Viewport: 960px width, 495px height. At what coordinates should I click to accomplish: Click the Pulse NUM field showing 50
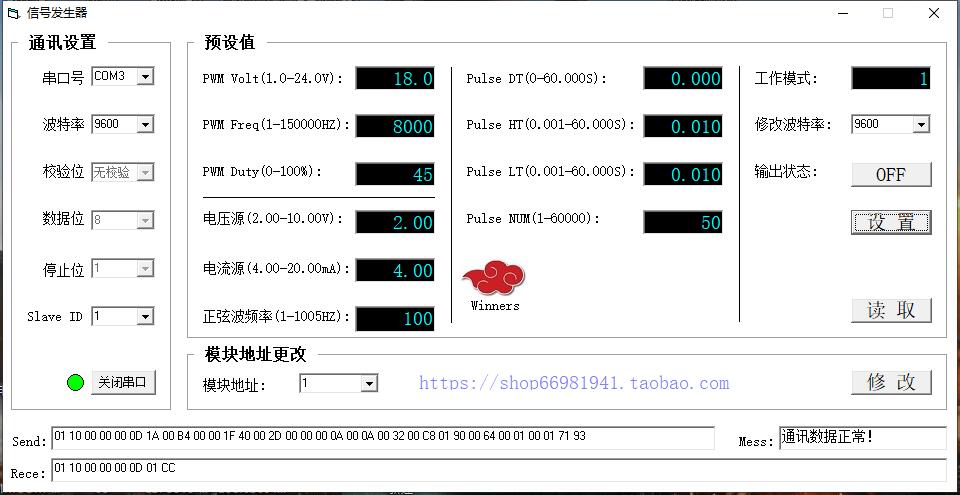(682, 222)
